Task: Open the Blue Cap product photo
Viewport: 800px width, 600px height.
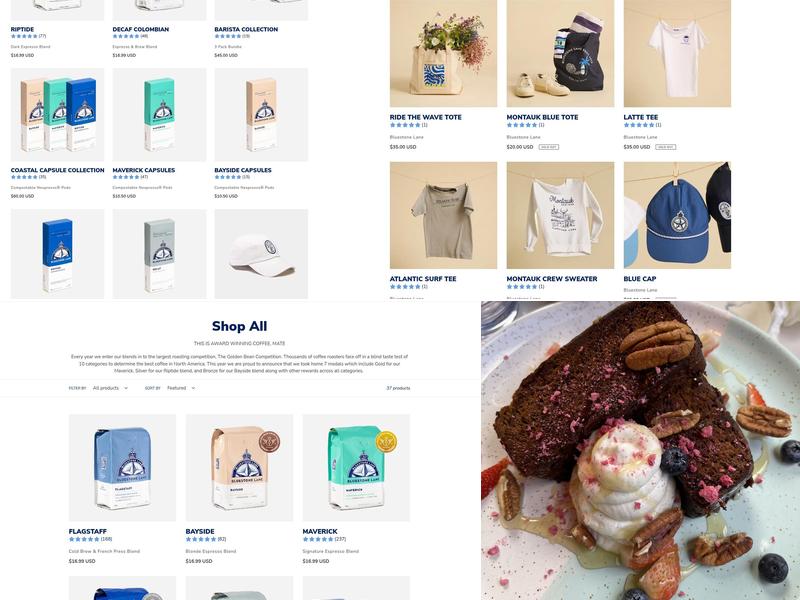Action: [677, 215]
